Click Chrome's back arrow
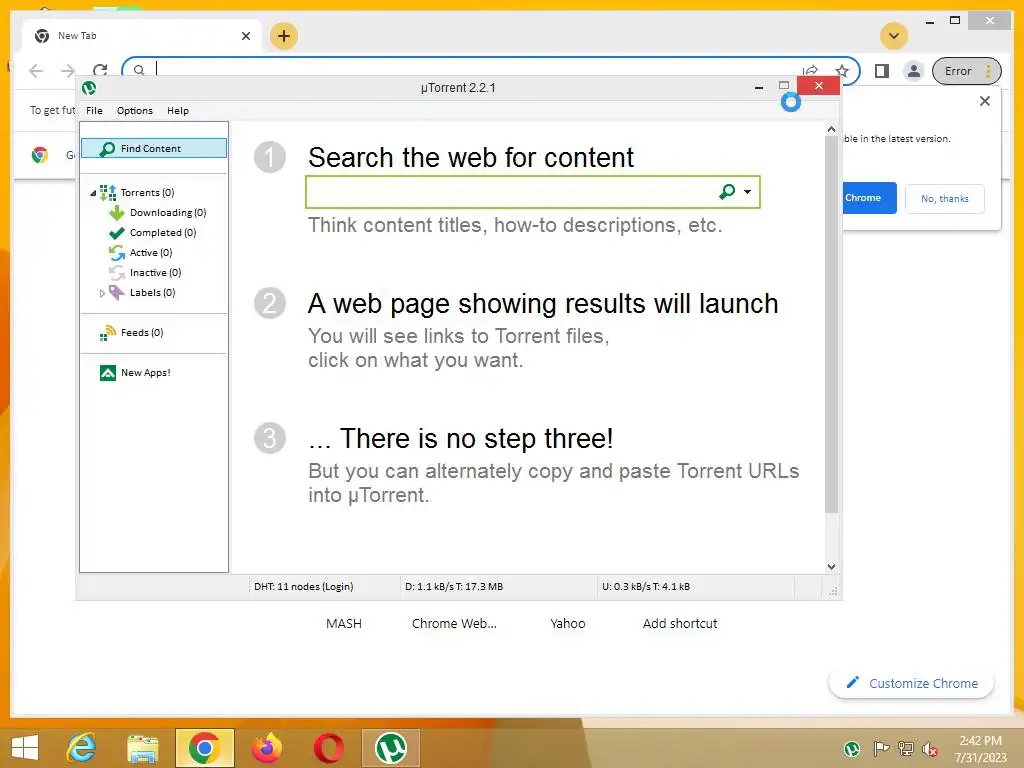Image resolution: width=1024 pixels, height=768 pixels. [36, 71]
